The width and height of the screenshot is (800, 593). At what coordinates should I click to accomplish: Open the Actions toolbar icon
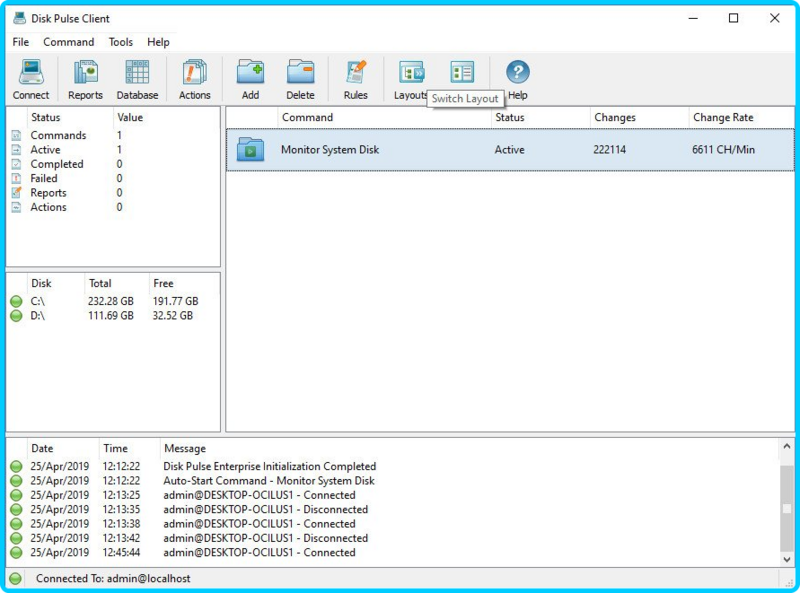point(194,72)
